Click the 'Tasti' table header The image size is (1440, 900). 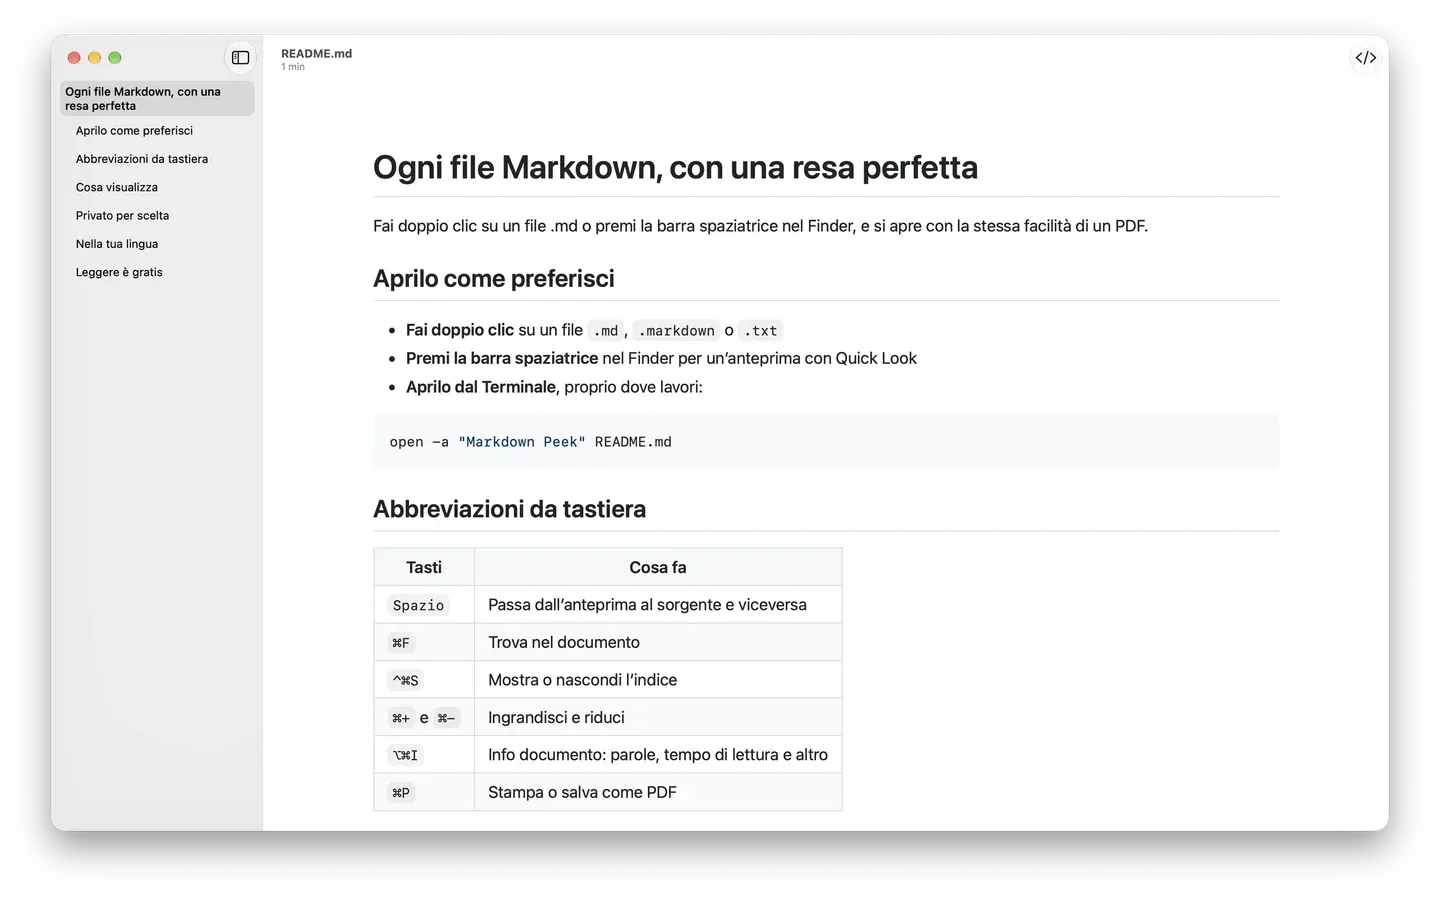(424, 567)
